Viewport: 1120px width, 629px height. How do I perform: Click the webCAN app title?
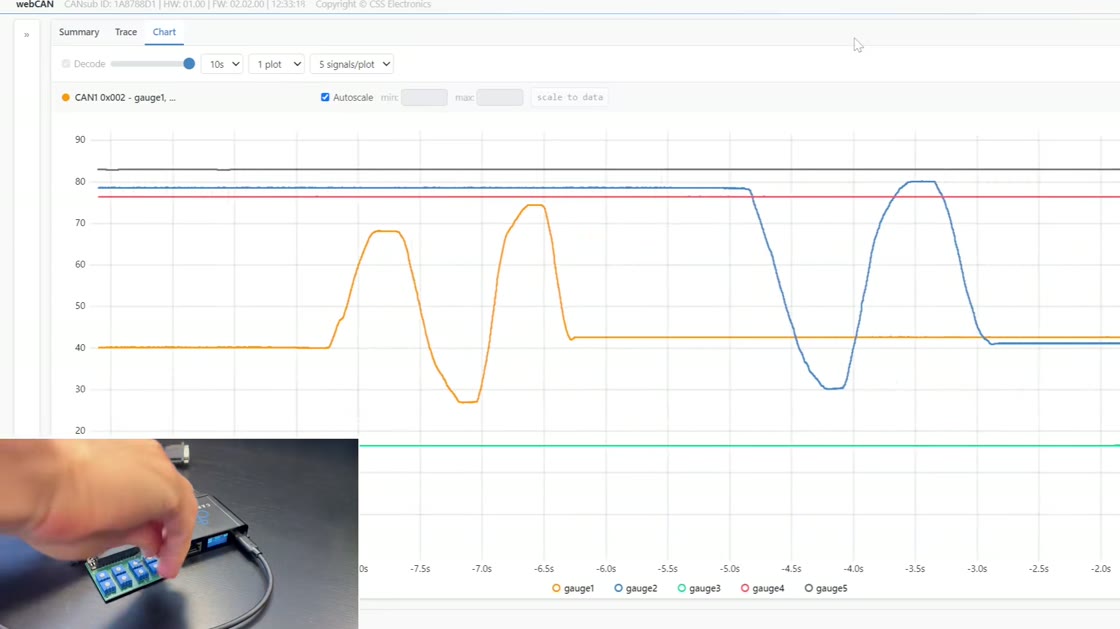[x=35, y=4]
